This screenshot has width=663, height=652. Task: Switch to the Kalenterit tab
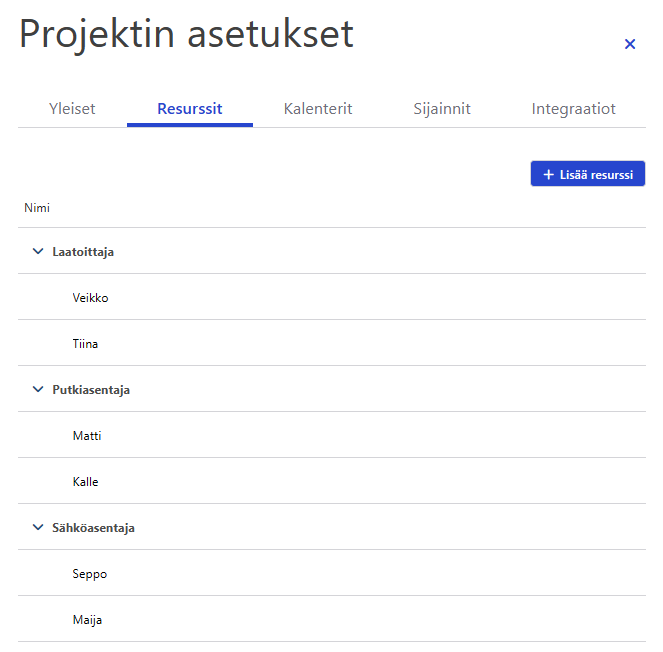(318, 109)
